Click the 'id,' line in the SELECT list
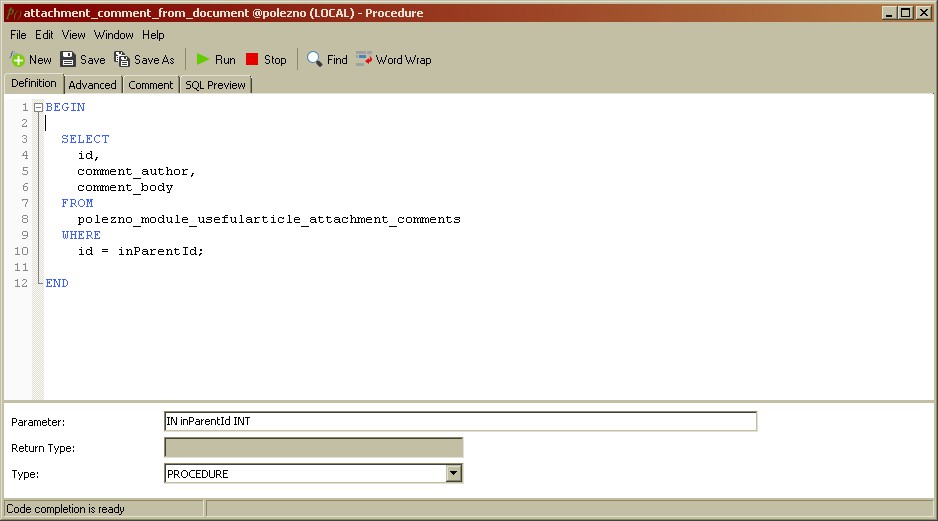938x521 pixels. pos(88,156)
